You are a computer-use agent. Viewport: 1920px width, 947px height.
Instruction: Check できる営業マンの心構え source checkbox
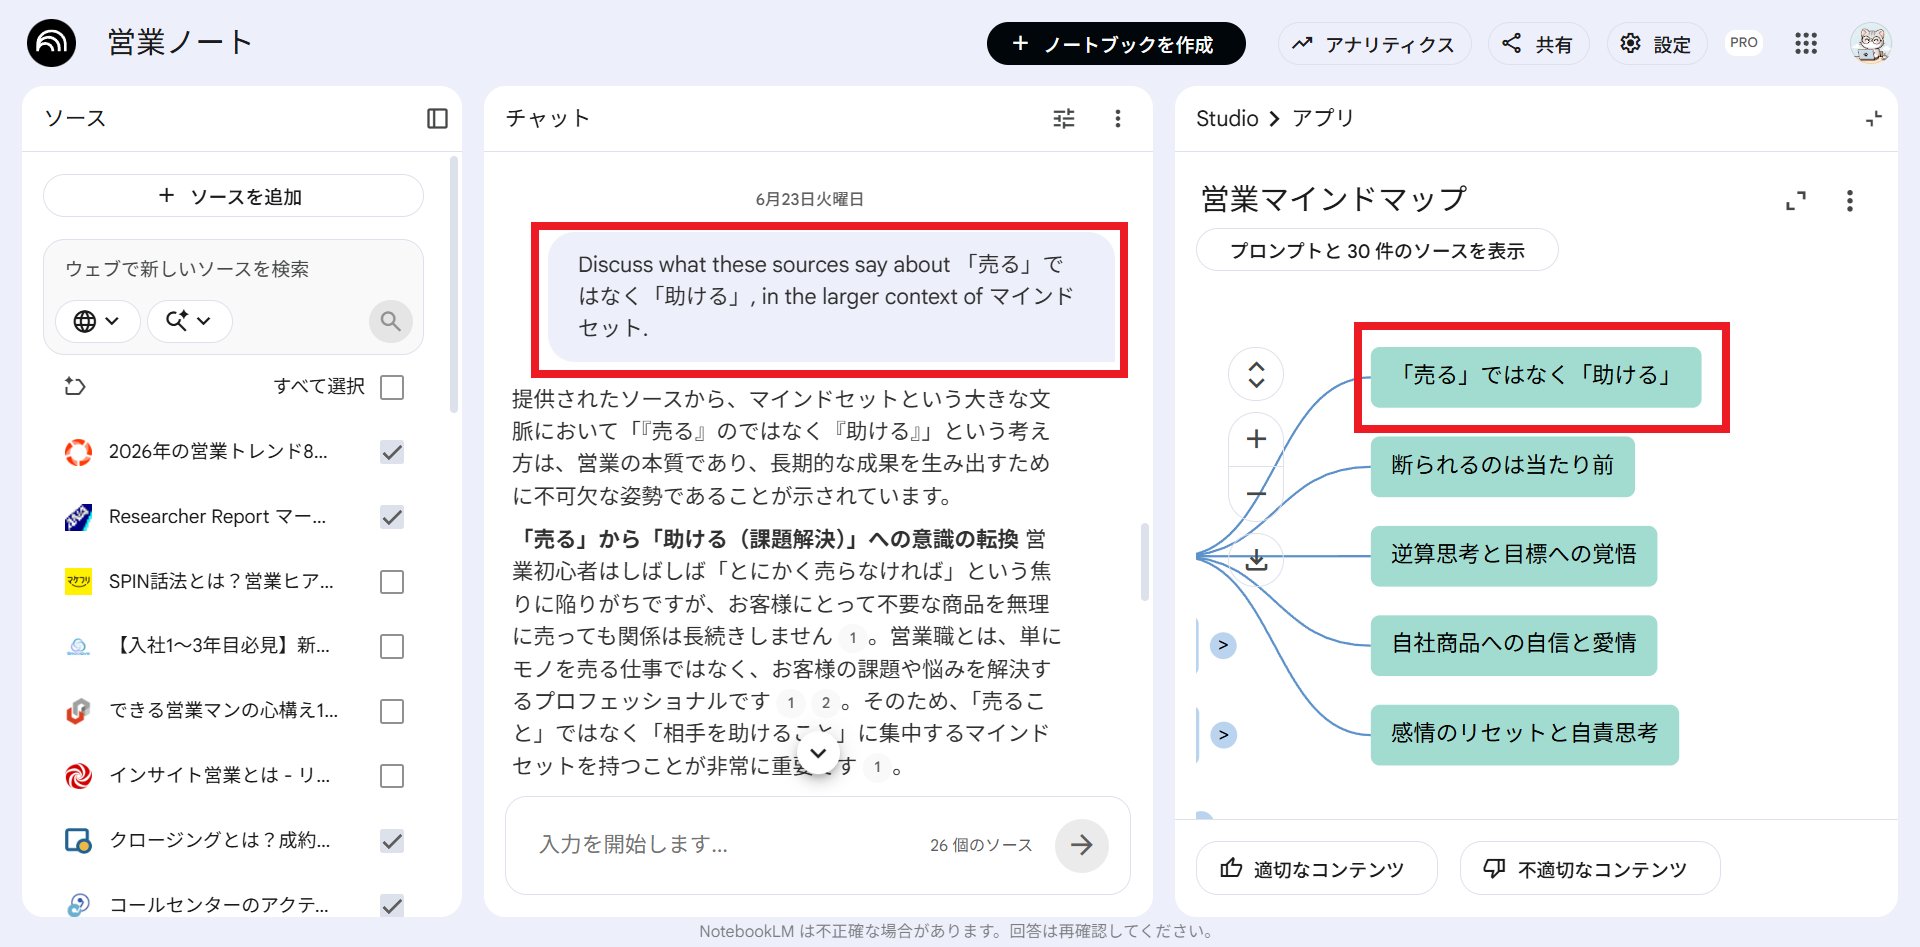click(x=392, y=711)
